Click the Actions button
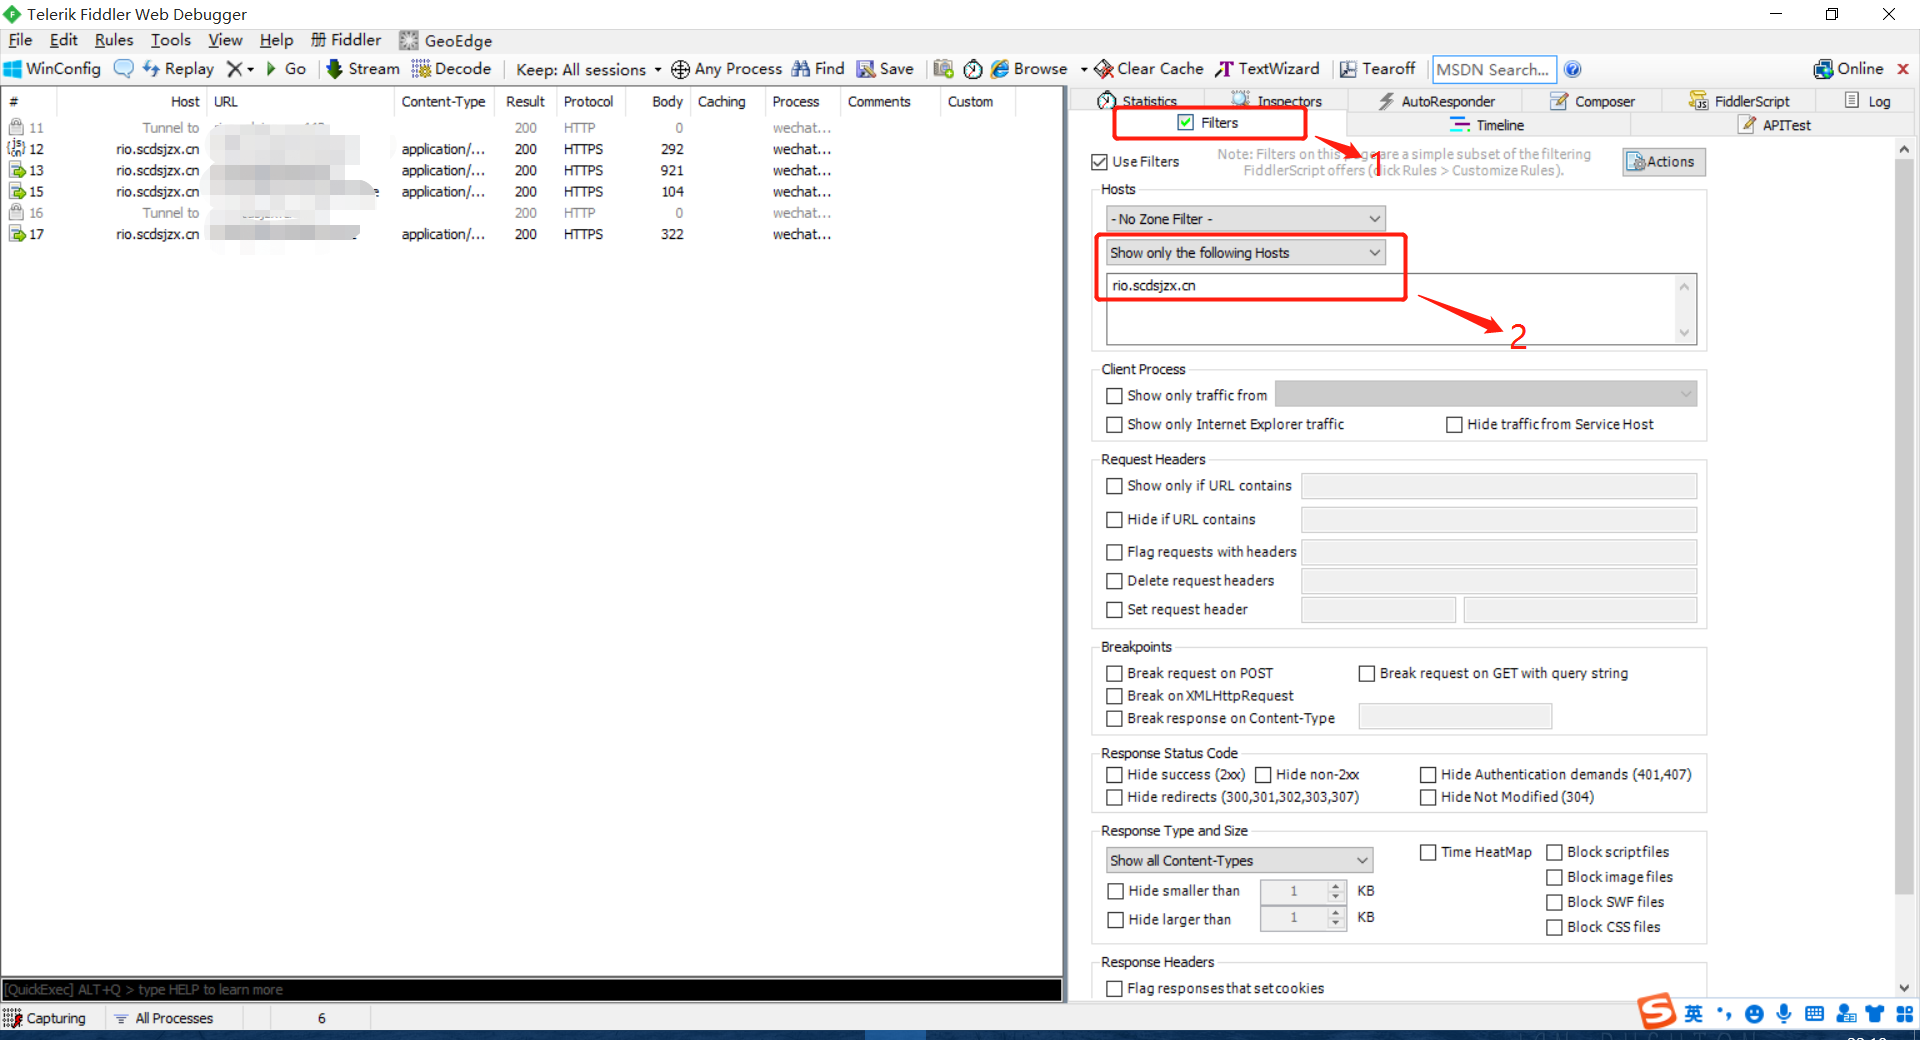 pos(1663,162)
